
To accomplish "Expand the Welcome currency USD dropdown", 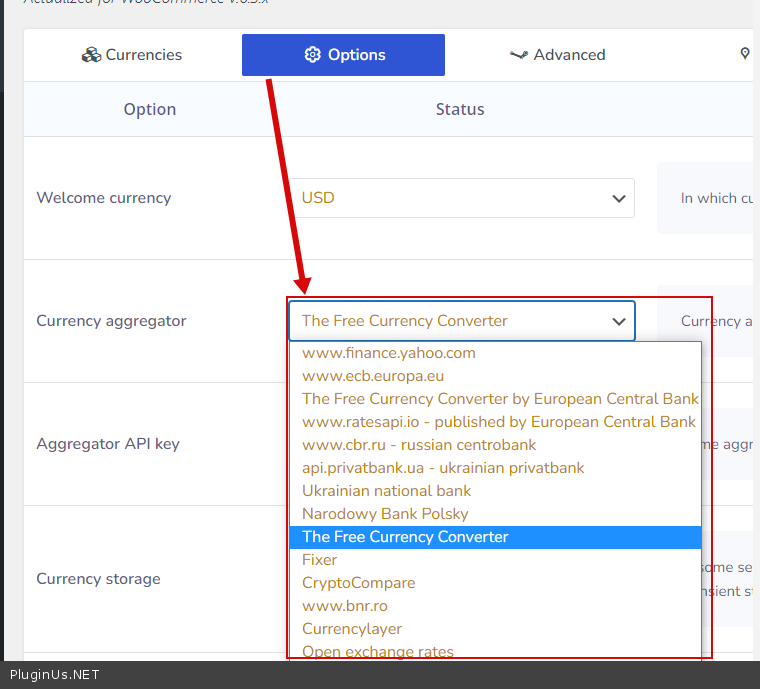I will tap(461, 198).
